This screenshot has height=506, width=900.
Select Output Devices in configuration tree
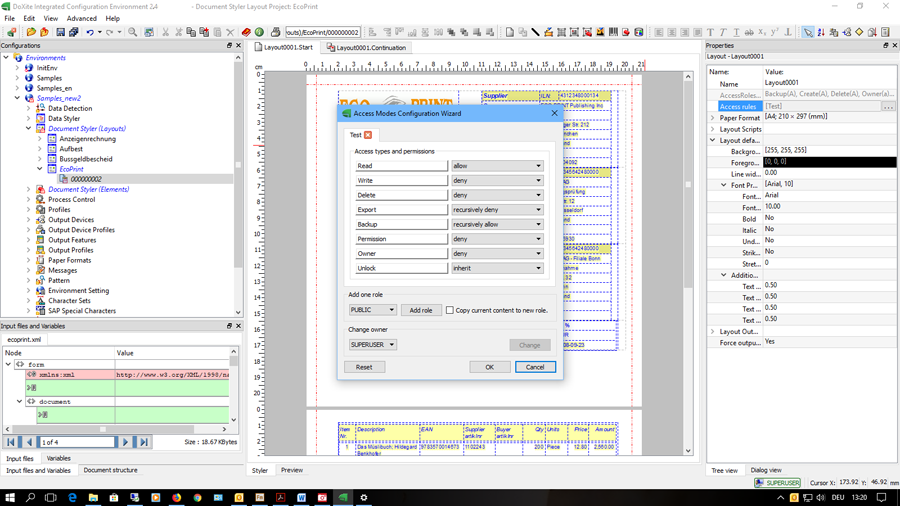pos(71,220)
